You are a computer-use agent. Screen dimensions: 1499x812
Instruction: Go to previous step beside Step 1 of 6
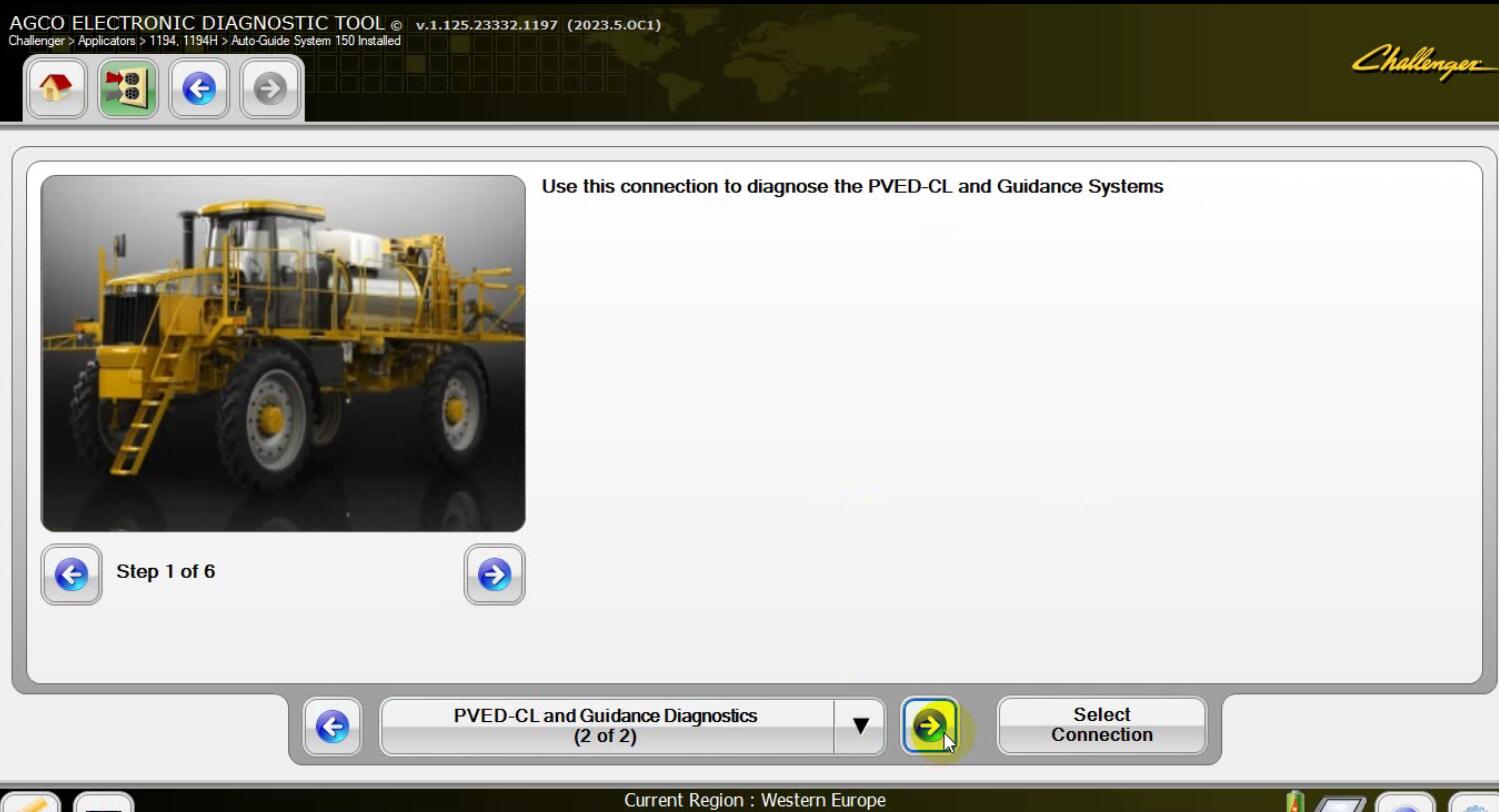(71, 574)
